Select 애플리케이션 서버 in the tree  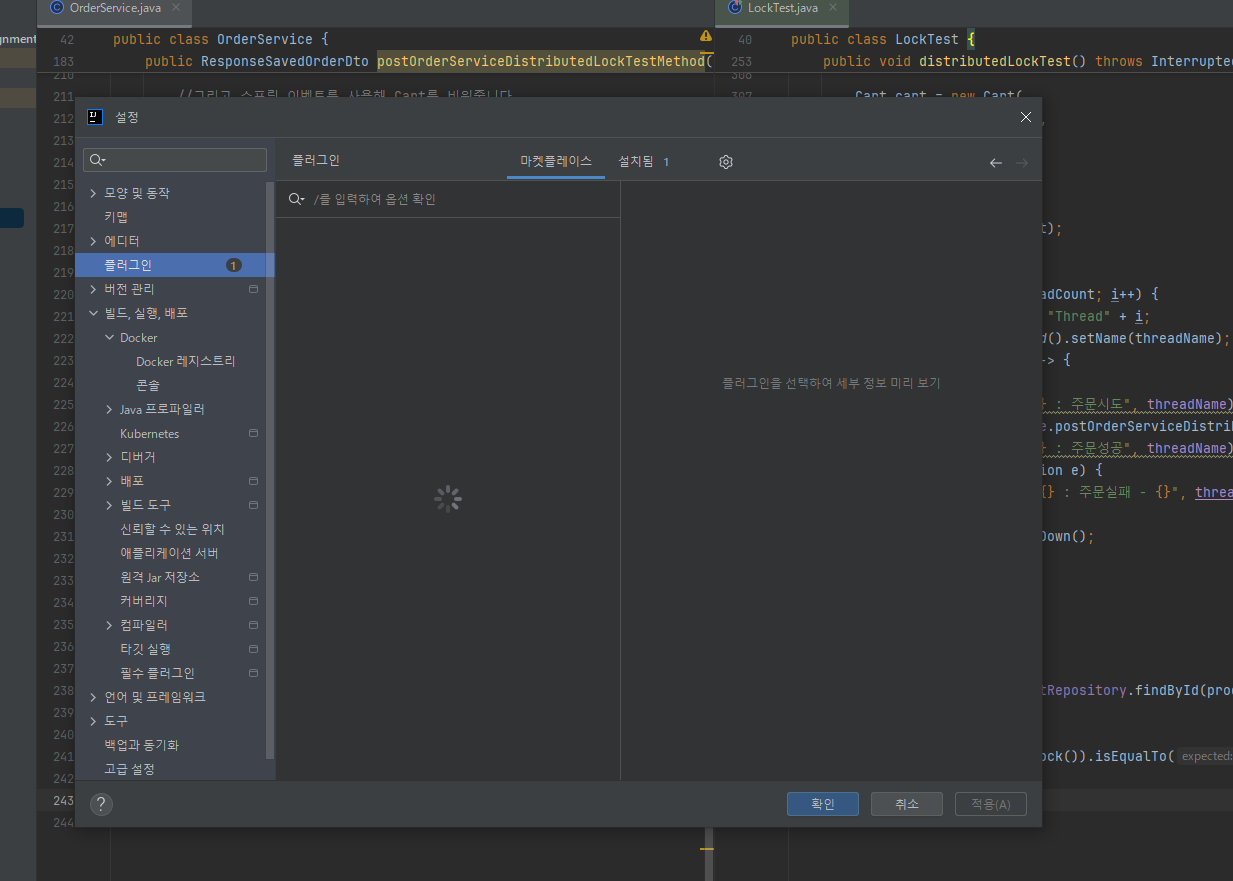click(x=169, y=553)
